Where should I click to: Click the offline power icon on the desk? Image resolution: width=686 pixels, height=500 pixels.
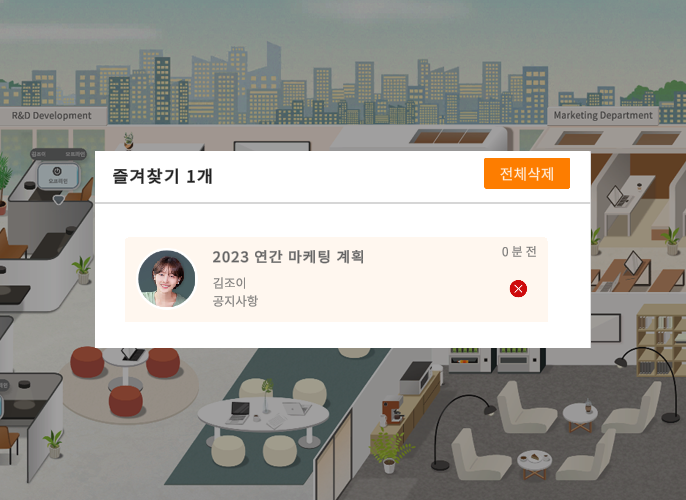pos(57,171)
